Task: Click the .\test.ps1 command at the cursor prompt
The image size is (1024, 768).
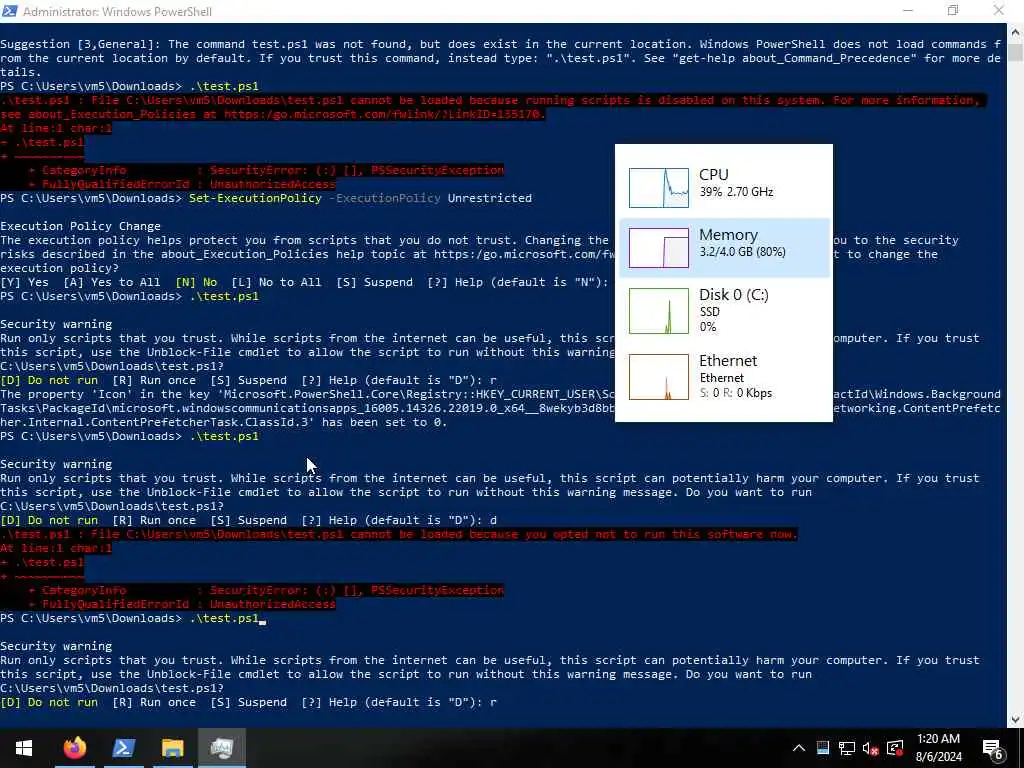Action: pyautogui.click(x=224, y=618)
